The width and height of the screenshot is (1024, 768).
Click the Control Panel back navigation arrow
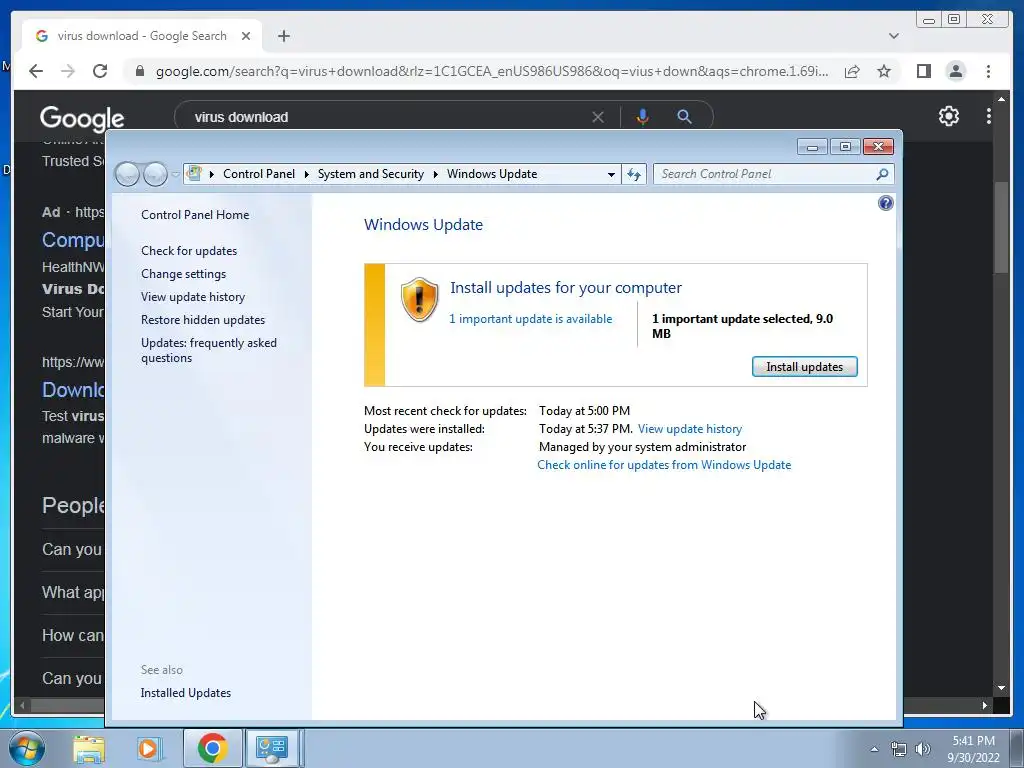[127, 174]
